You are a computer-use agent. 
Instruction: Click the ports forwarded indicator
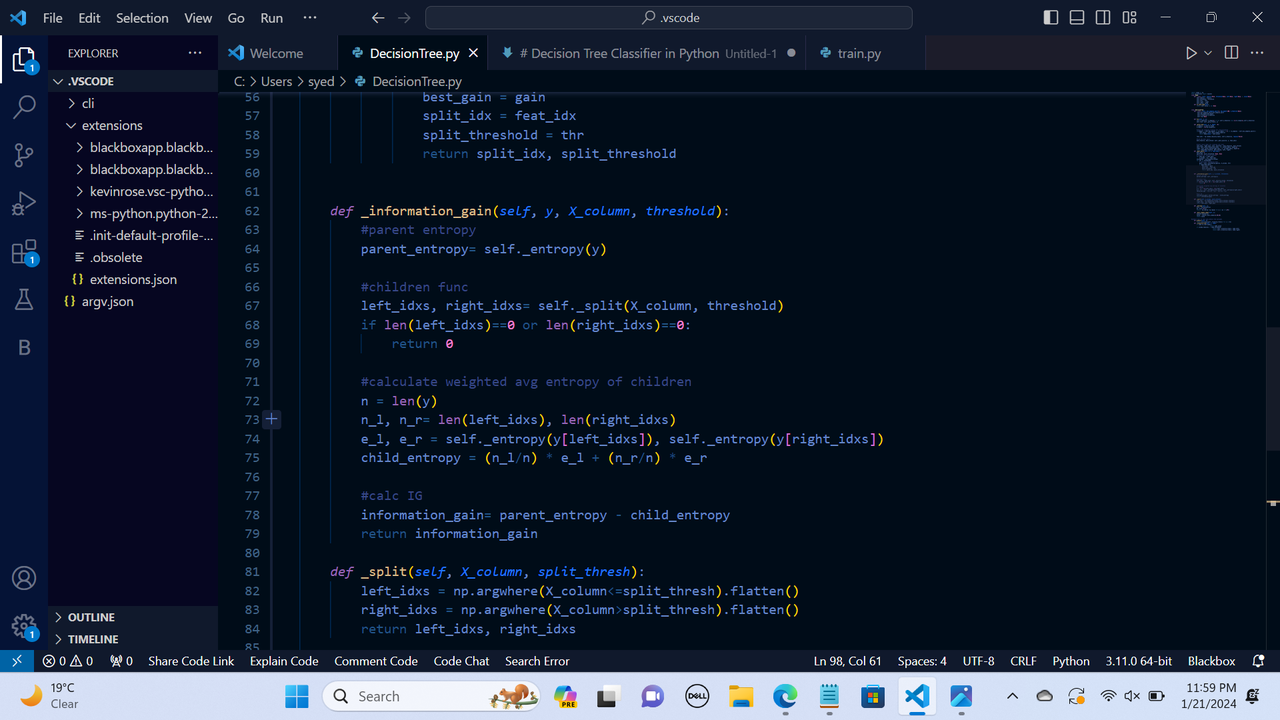[121, 661]
